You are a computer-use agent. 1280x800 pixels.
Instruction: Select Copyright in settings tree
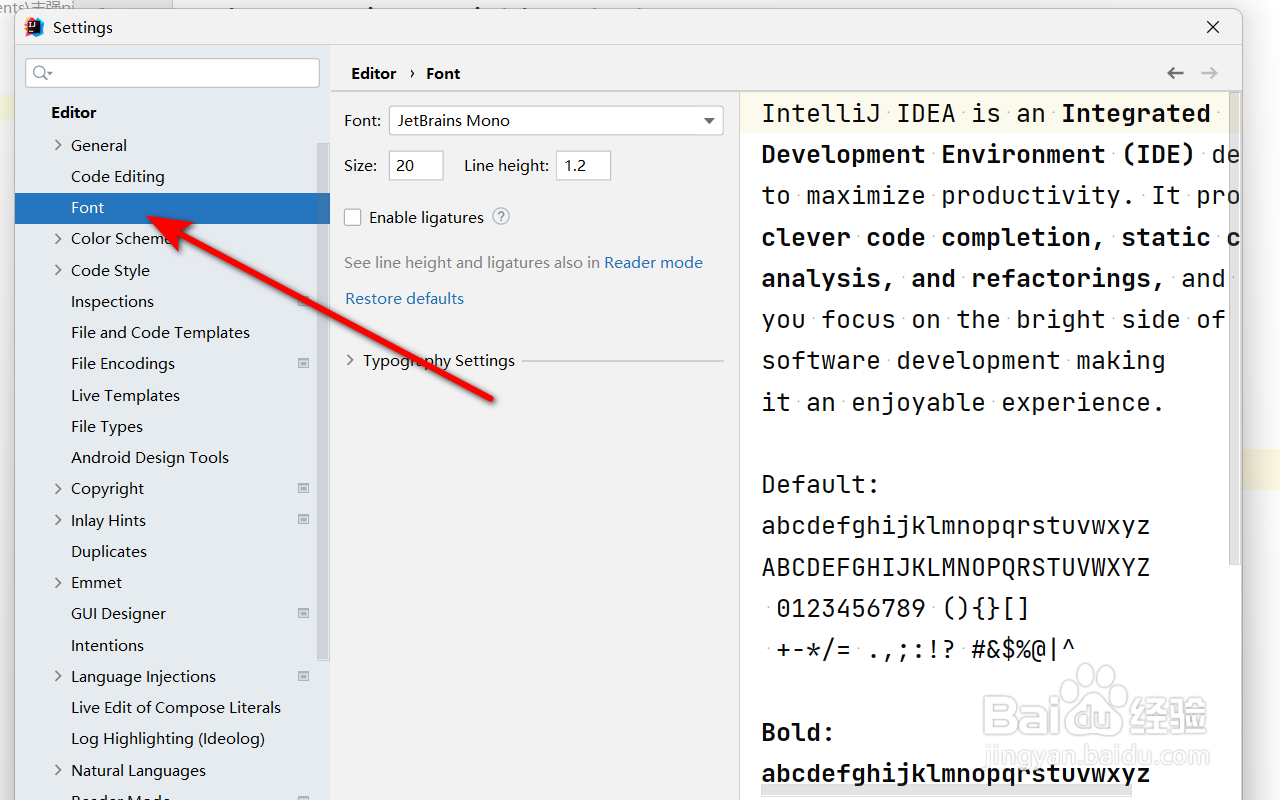(x=107, y=489)
